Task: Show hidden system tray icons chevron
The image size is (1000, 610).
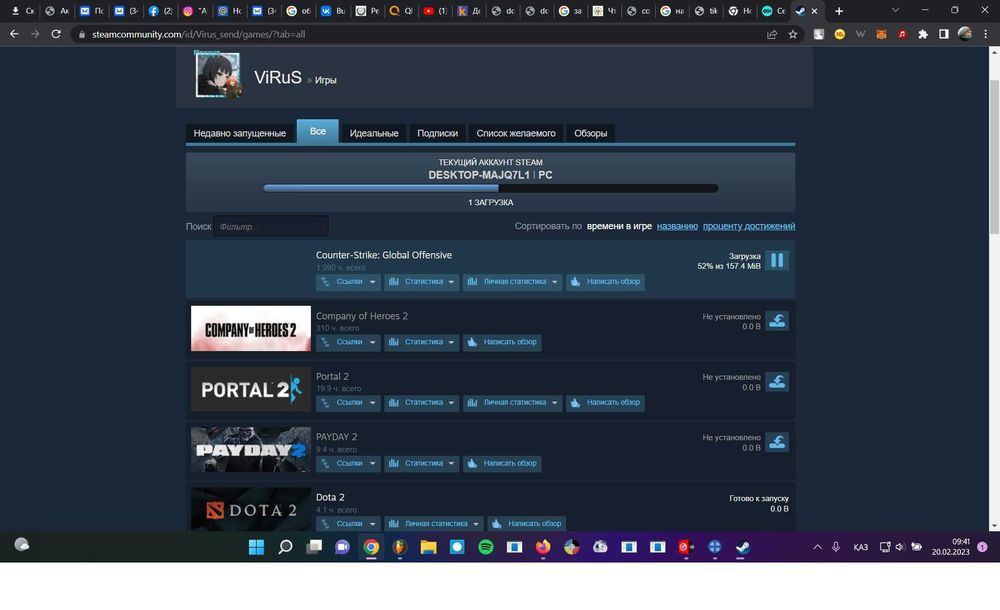Action: click(x=817, y=547)
